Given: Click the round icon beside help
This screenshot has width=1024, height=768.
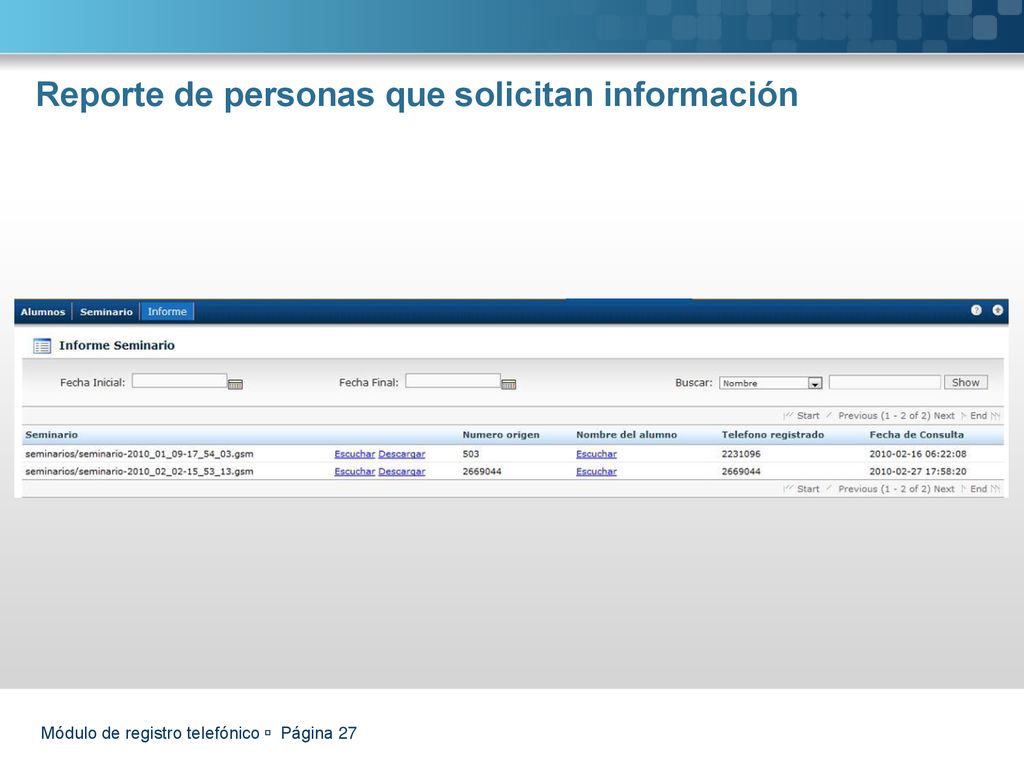Looking at the screenshot, I should click(x=998, y=310).
